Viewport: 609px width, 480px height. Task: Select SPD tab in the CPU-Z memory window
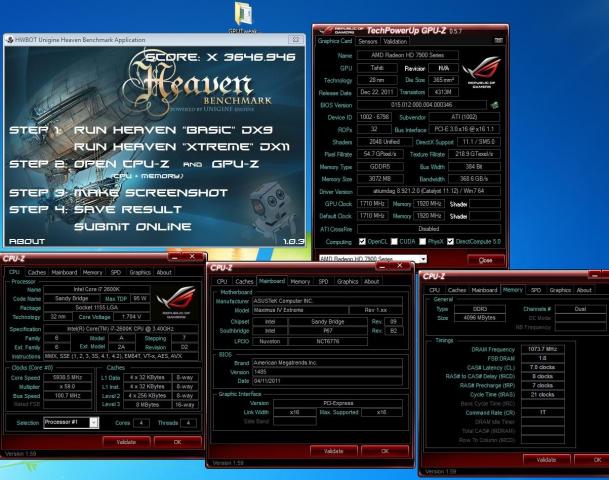(536, 290)
